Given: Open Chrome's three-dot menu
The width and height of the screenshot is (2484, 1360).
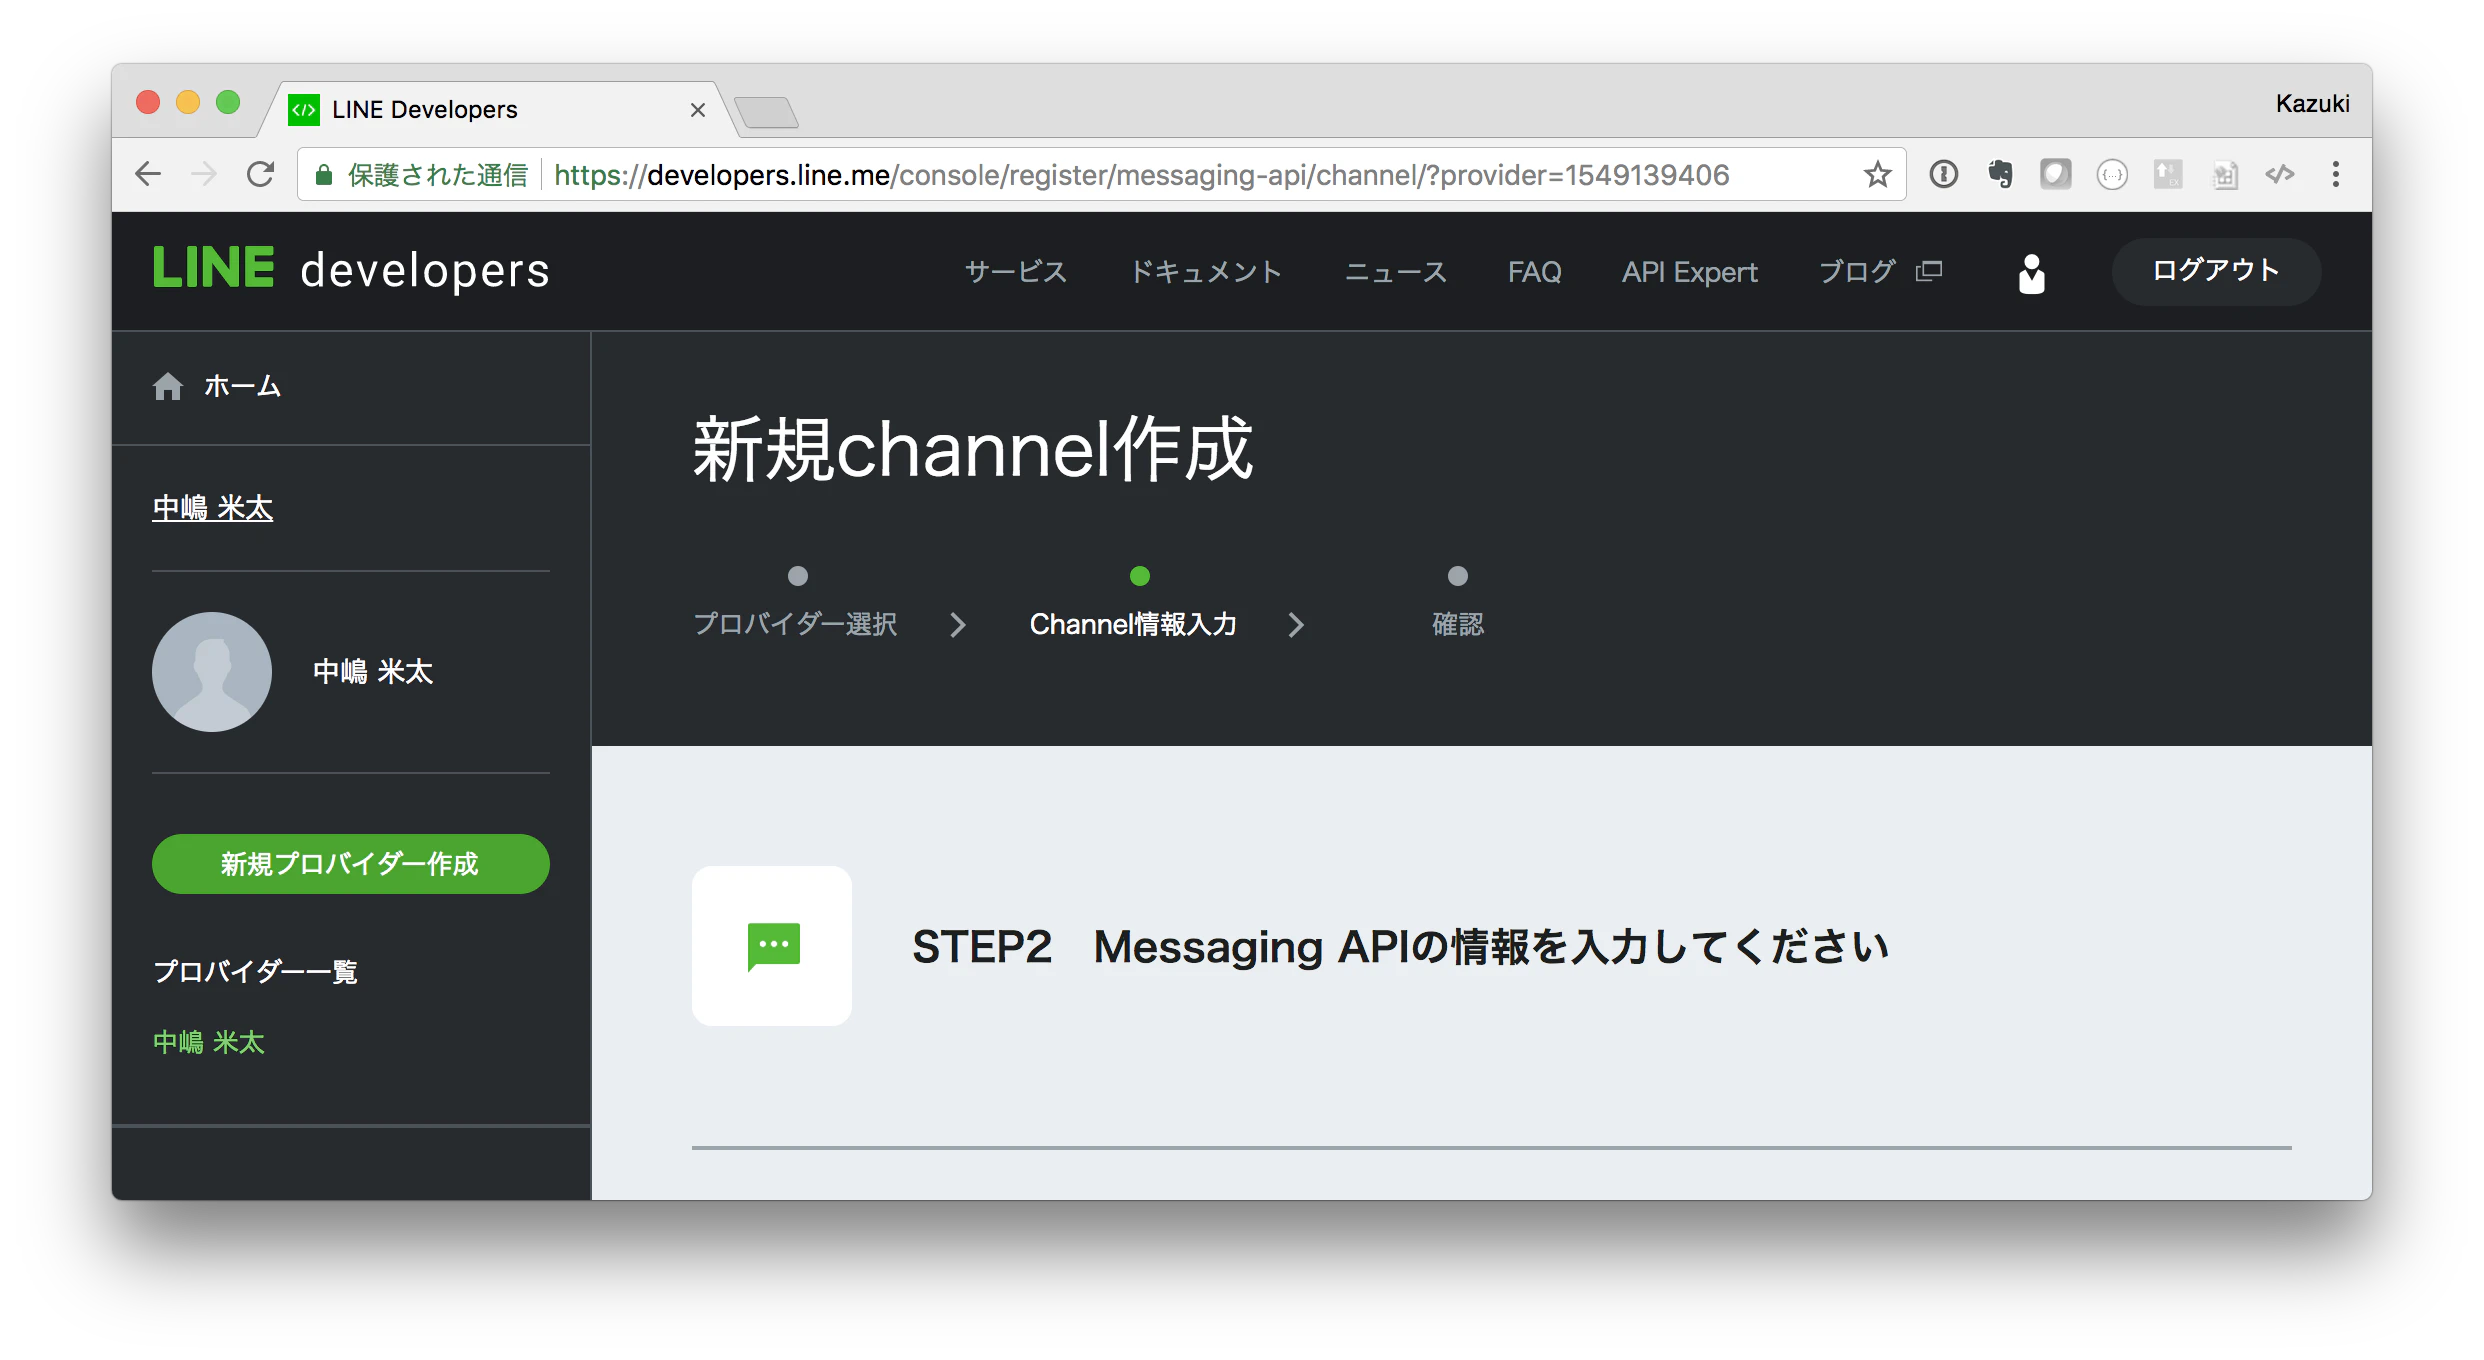Looking at the screenshot, I should (x=2336, y=174).
